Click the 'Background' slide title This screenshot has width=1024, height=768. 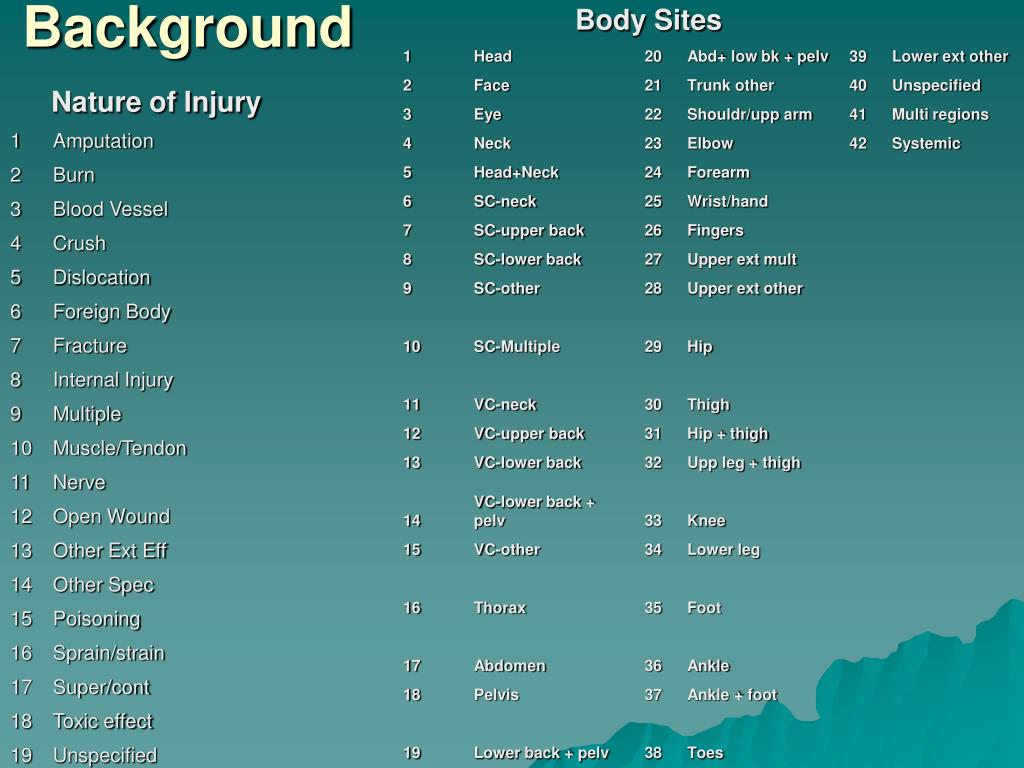[188, 28]
